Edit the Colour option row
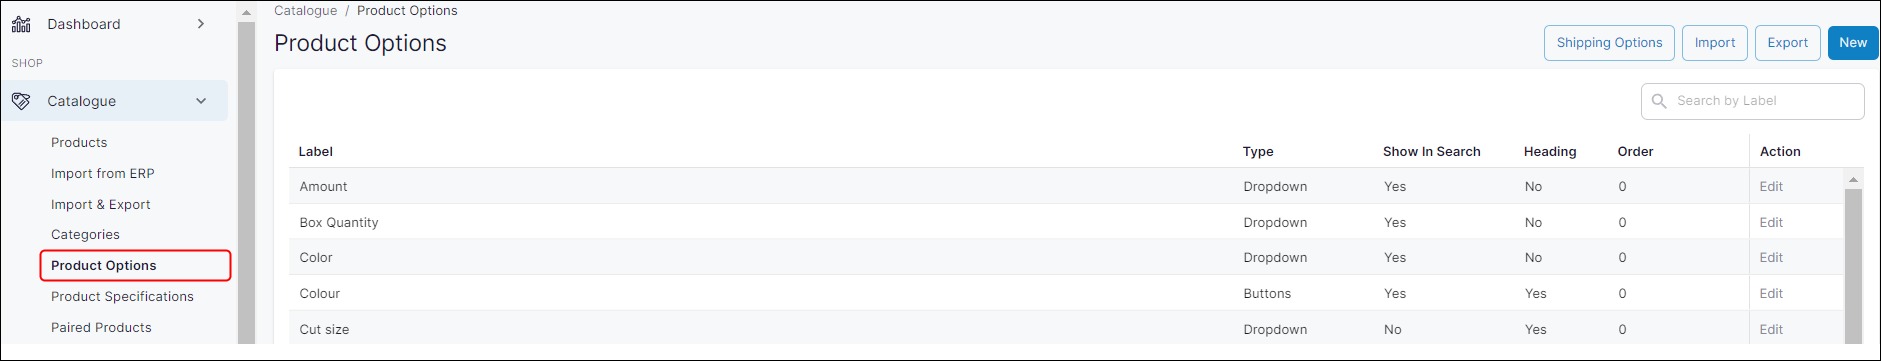This screenshot has height=361, width=1882. (1771, 294)
